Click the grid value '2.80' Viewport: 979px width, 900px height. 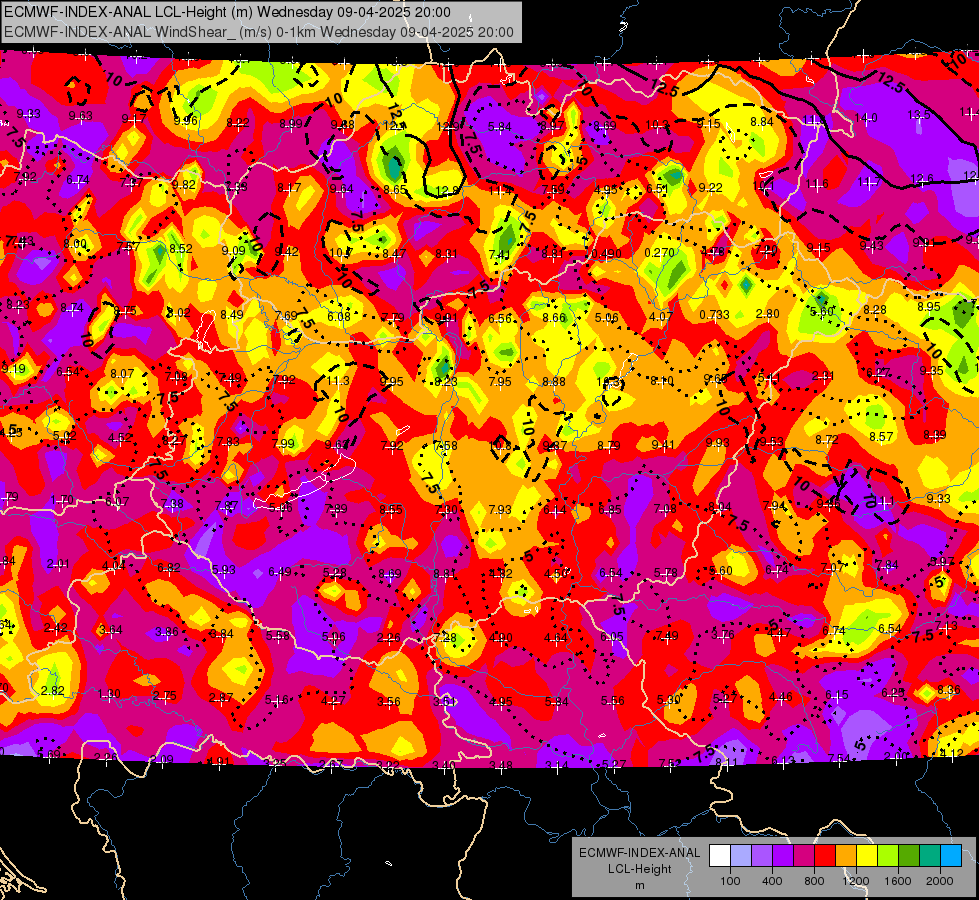[767, 314]
